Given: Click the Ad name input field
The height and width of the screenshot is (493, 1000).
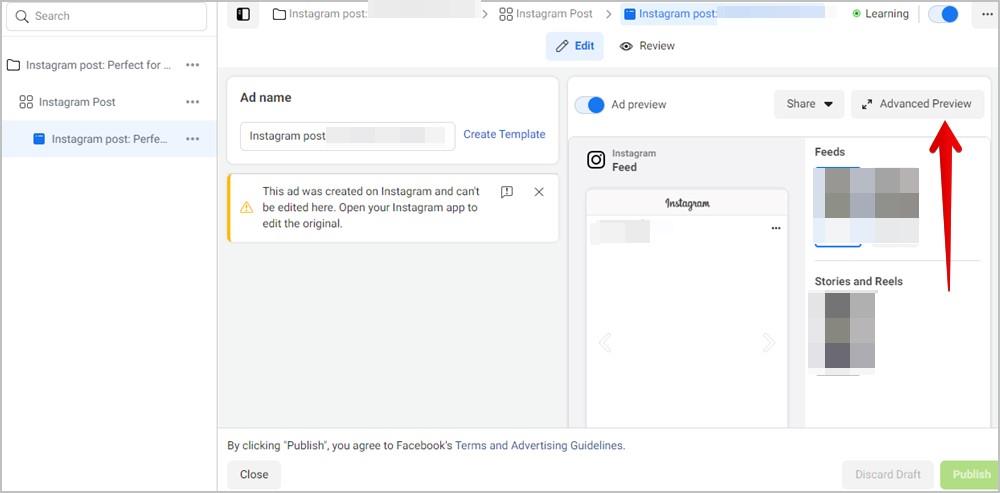Looking at the screenshot, I should tap(348, 136).
